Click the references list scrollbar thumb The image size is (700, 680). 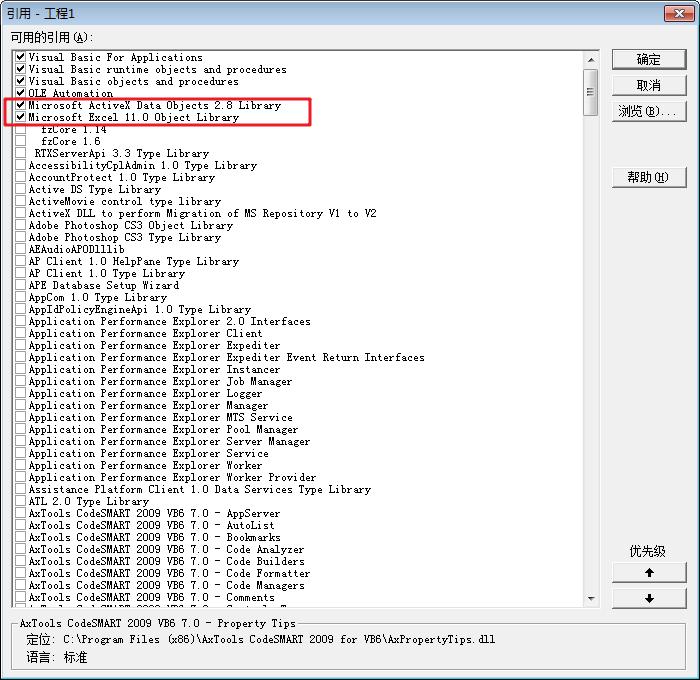[x=591, y=92]
